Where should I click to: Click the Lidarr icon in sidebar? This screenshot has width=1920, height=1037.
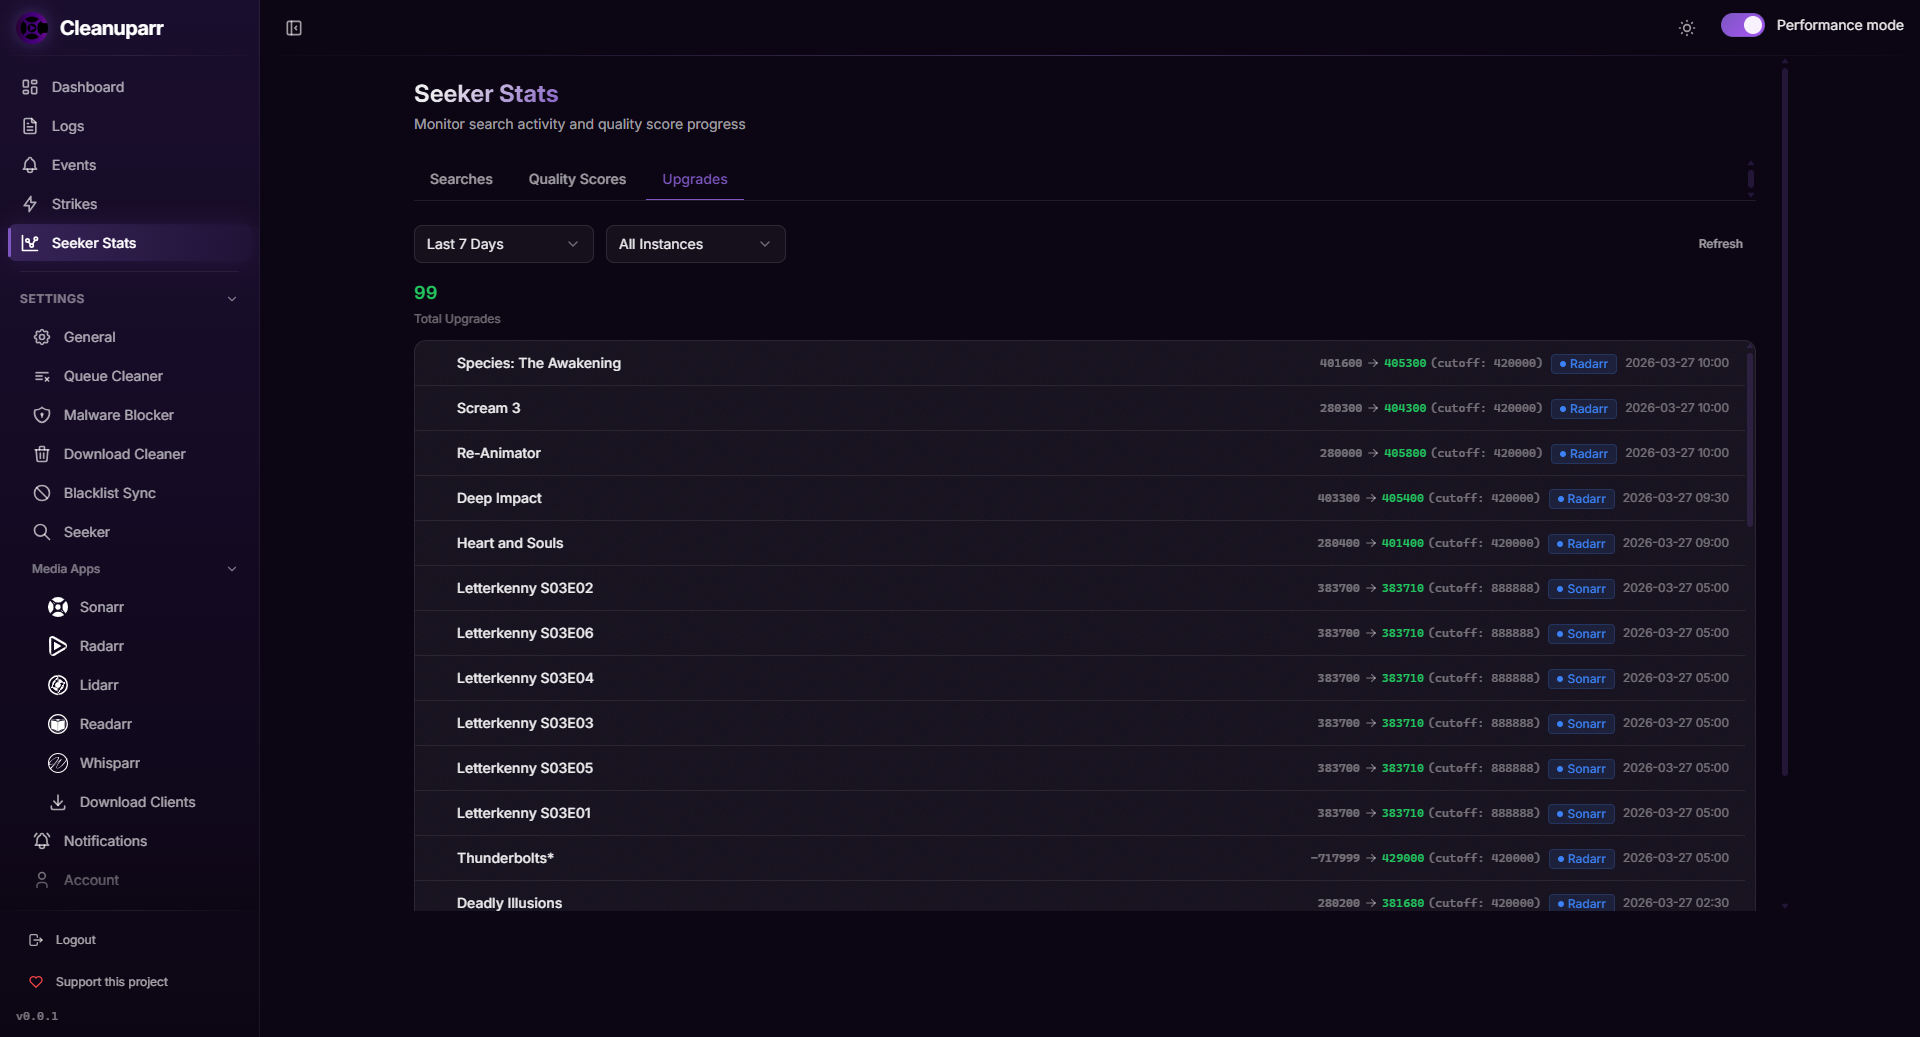point(58,685)
